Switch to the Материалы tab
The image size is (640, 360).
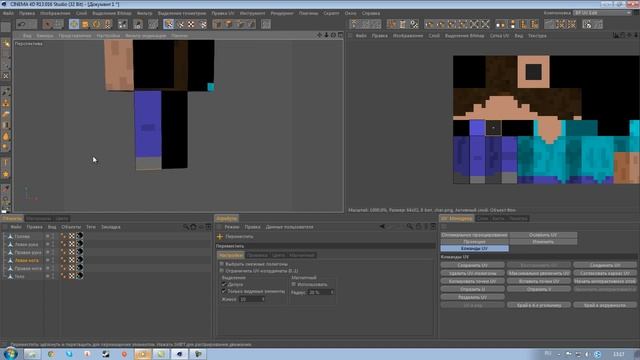pos(39,218)
